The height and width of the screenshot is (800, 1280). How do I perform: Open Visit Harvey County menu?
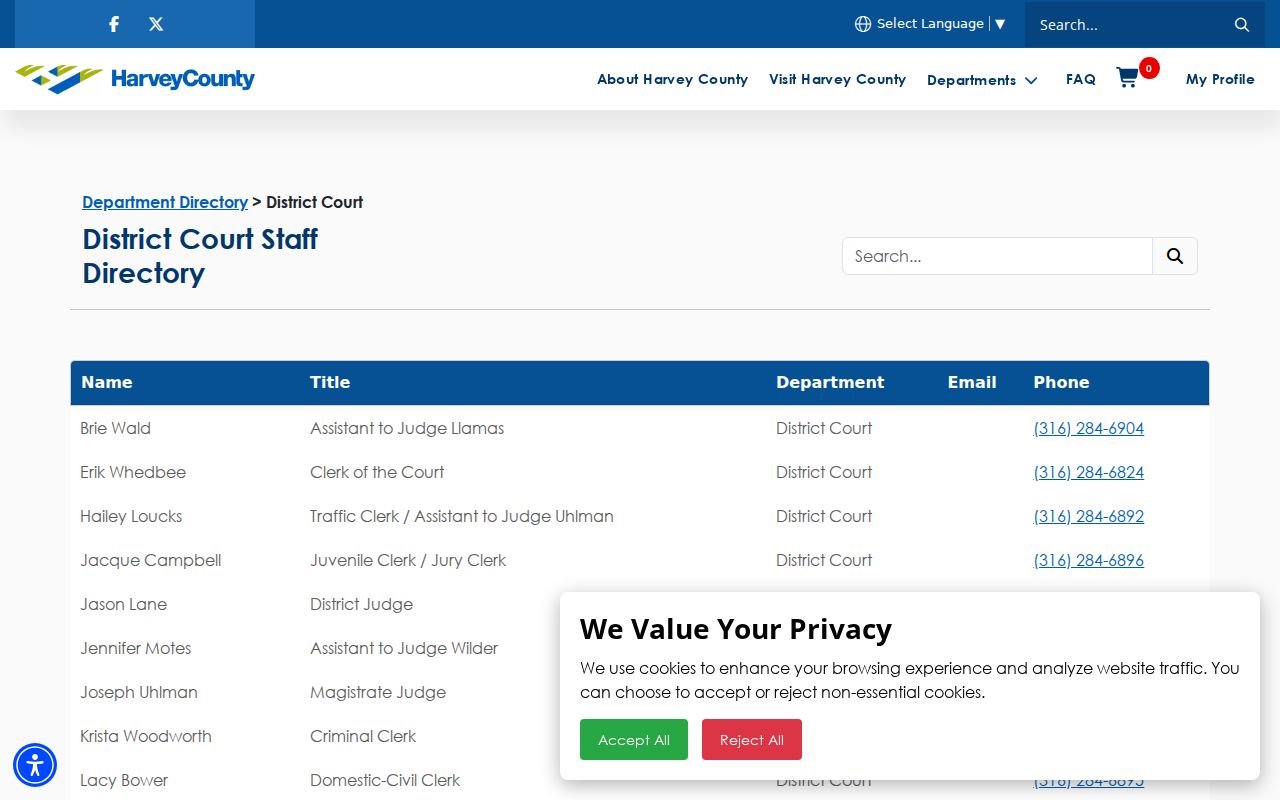pos(837,79)
